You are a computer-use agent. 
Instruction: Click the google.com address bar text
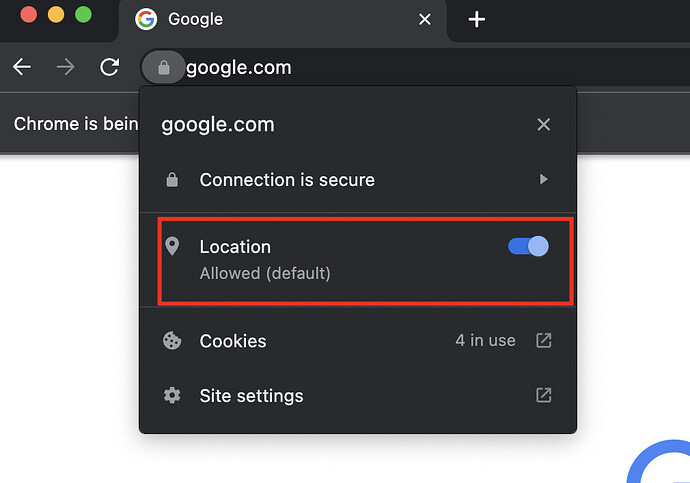239,68
